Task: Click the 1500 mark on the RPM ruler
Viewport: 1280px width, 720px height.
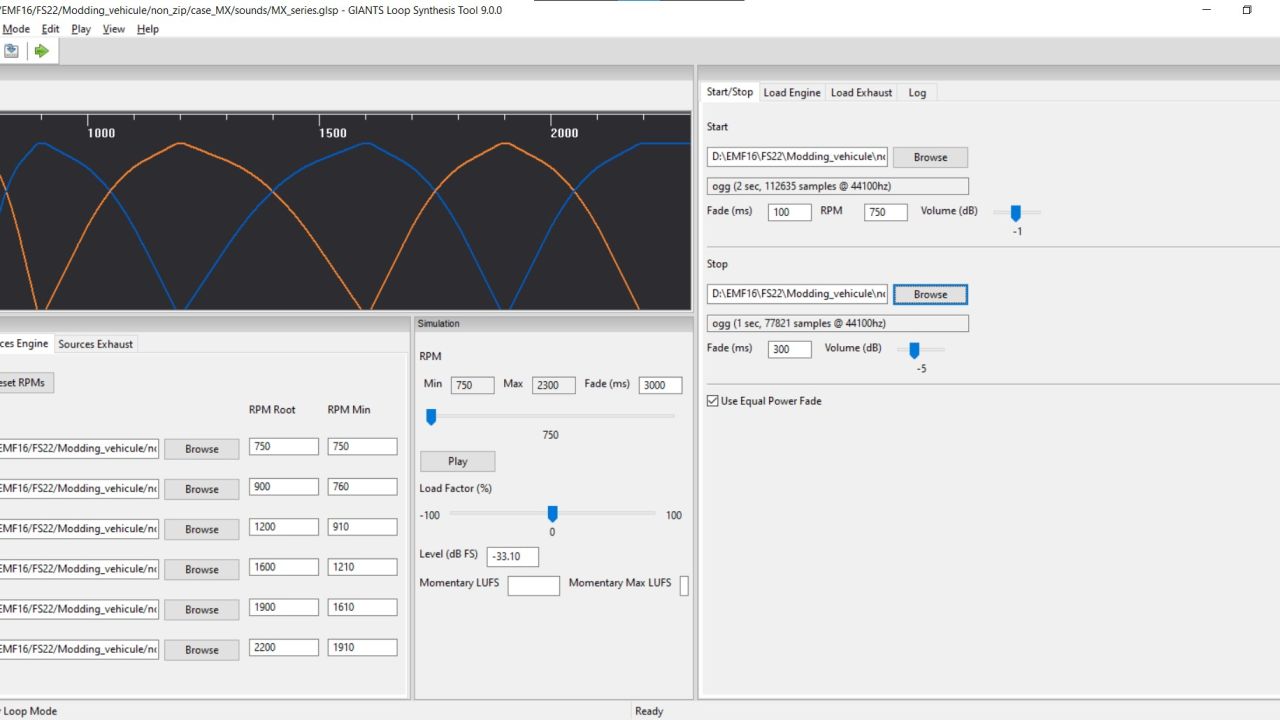Action: (333, 133)
